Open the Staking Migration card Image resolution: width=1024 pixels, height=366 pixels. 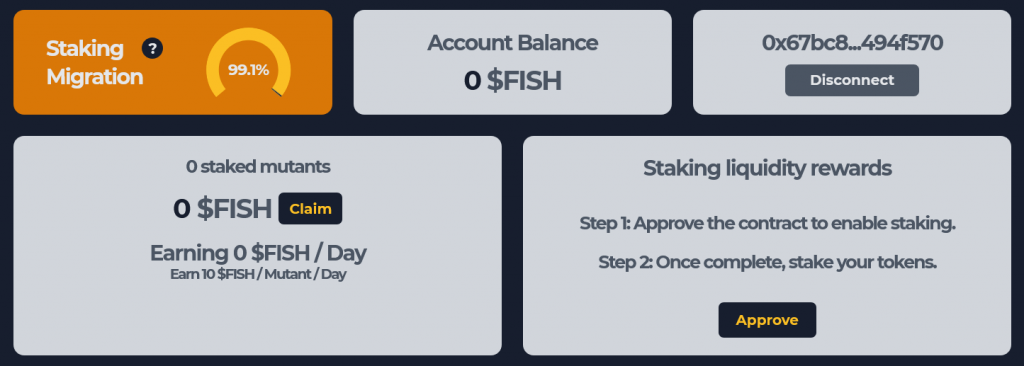pyautogui.click(x=173, y=62)
